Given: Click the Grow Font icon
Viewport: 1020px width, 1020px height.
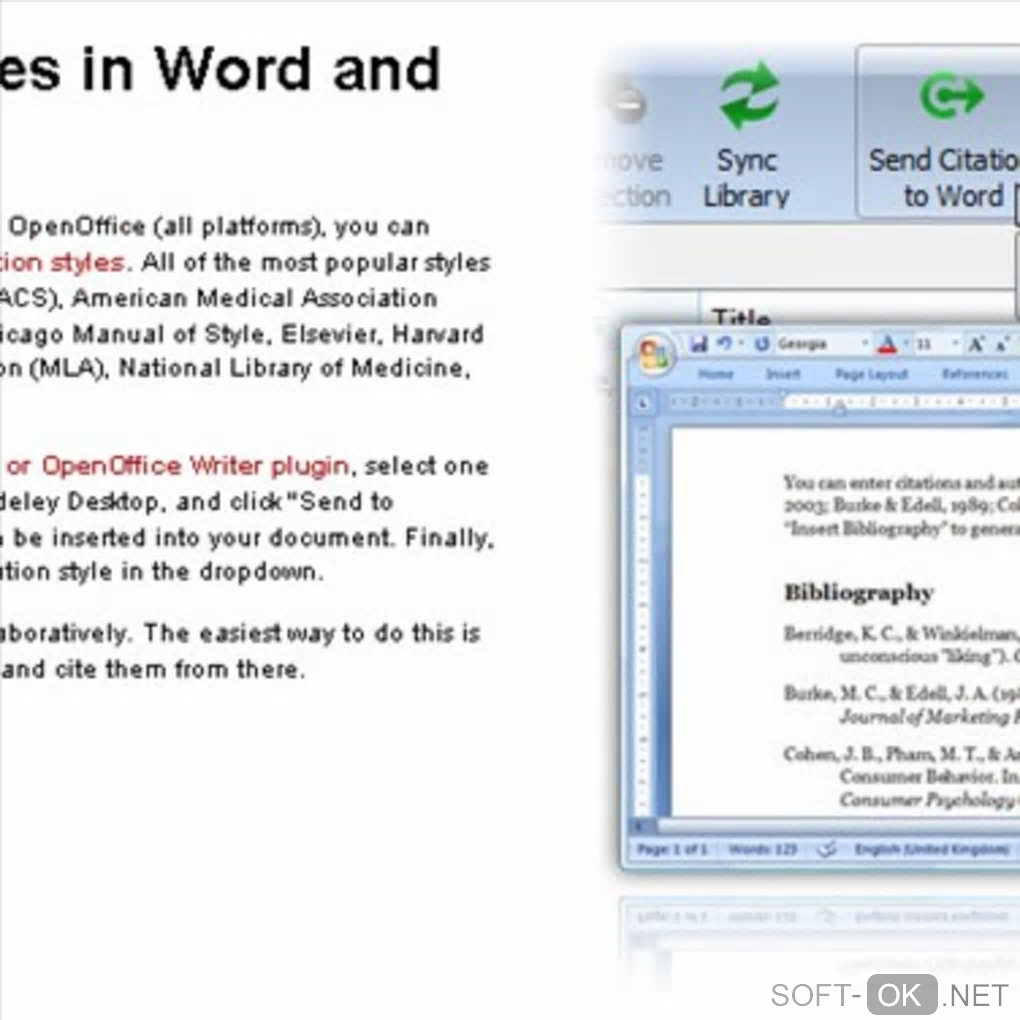Looking at the screenshot, I should (x=975, y=344).
